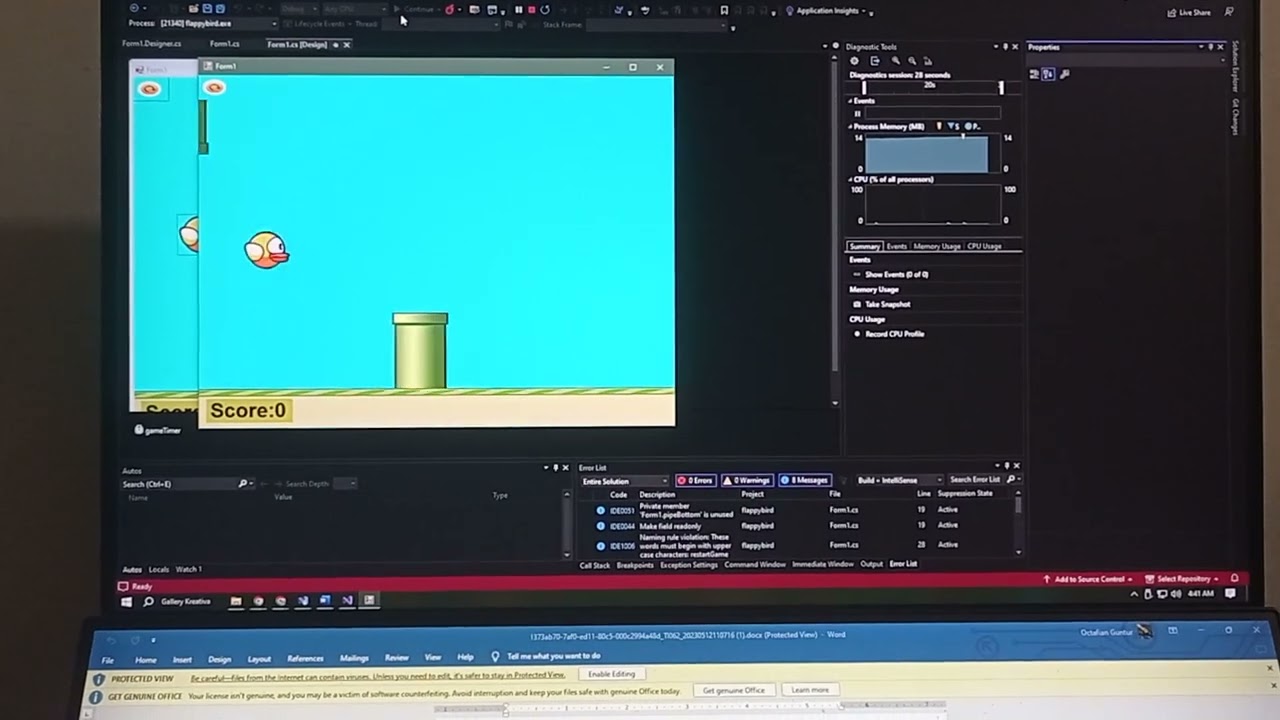Viewport: 1280px width, 720px height.
Task: Toggle the Errors filter in Error List
Action: [x=695, y=480]
